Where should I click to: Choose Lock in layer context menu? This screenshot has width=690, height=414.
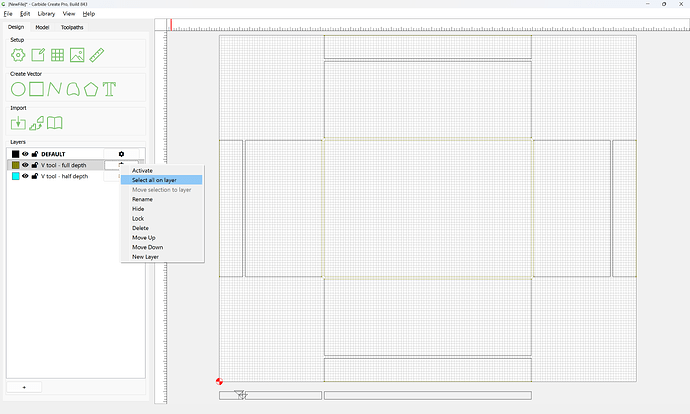click(161, 219)
